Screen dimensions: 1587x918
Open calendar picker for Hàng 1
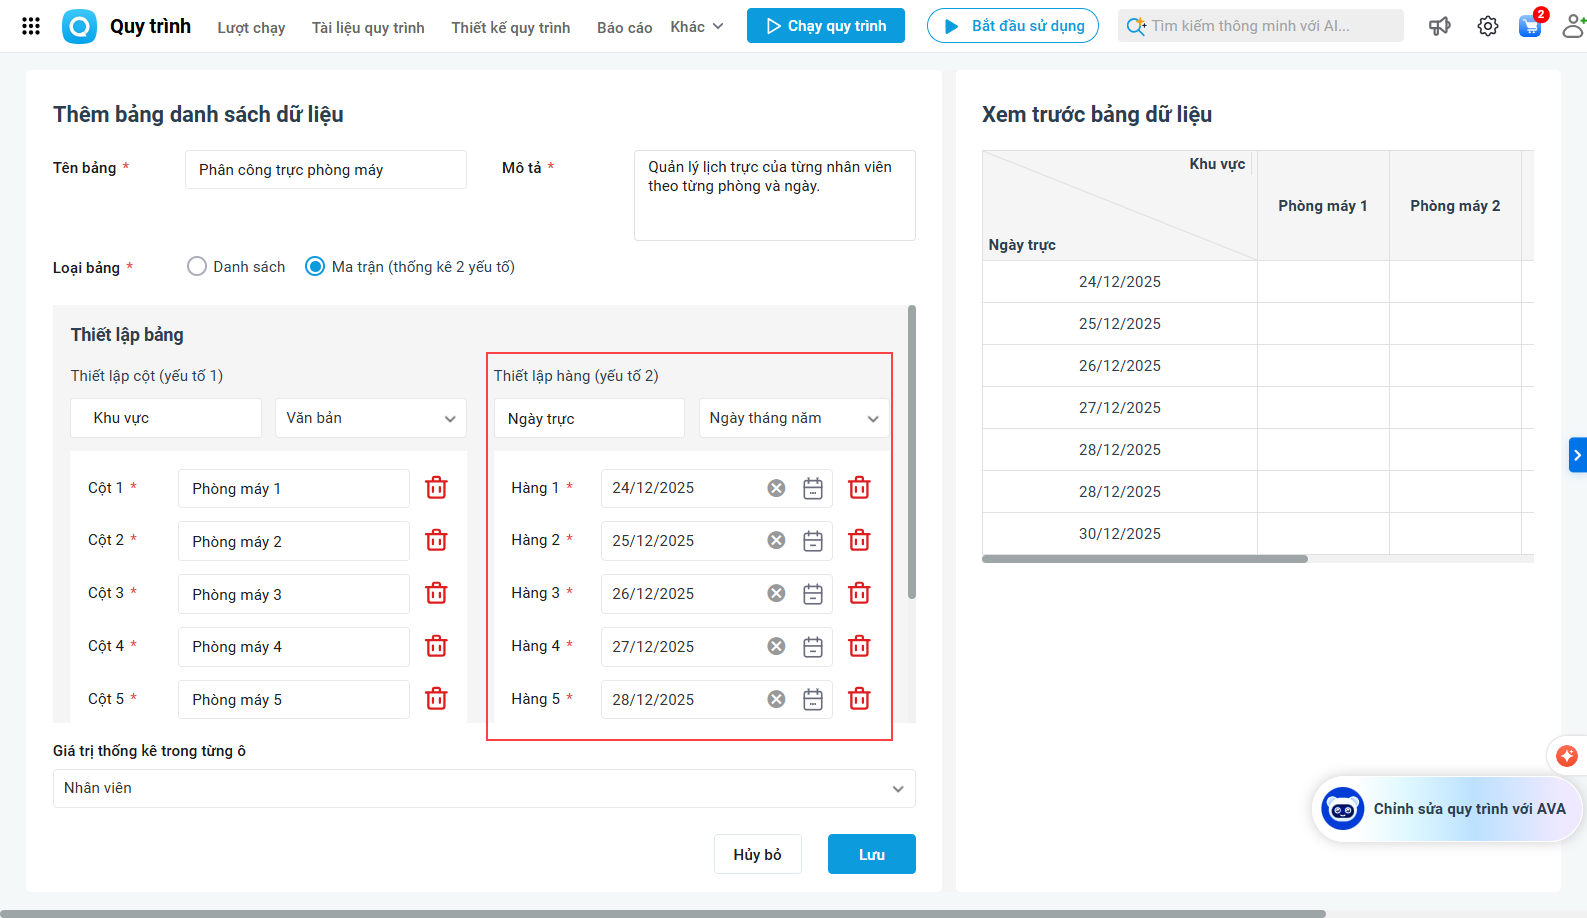pos(813,488)
